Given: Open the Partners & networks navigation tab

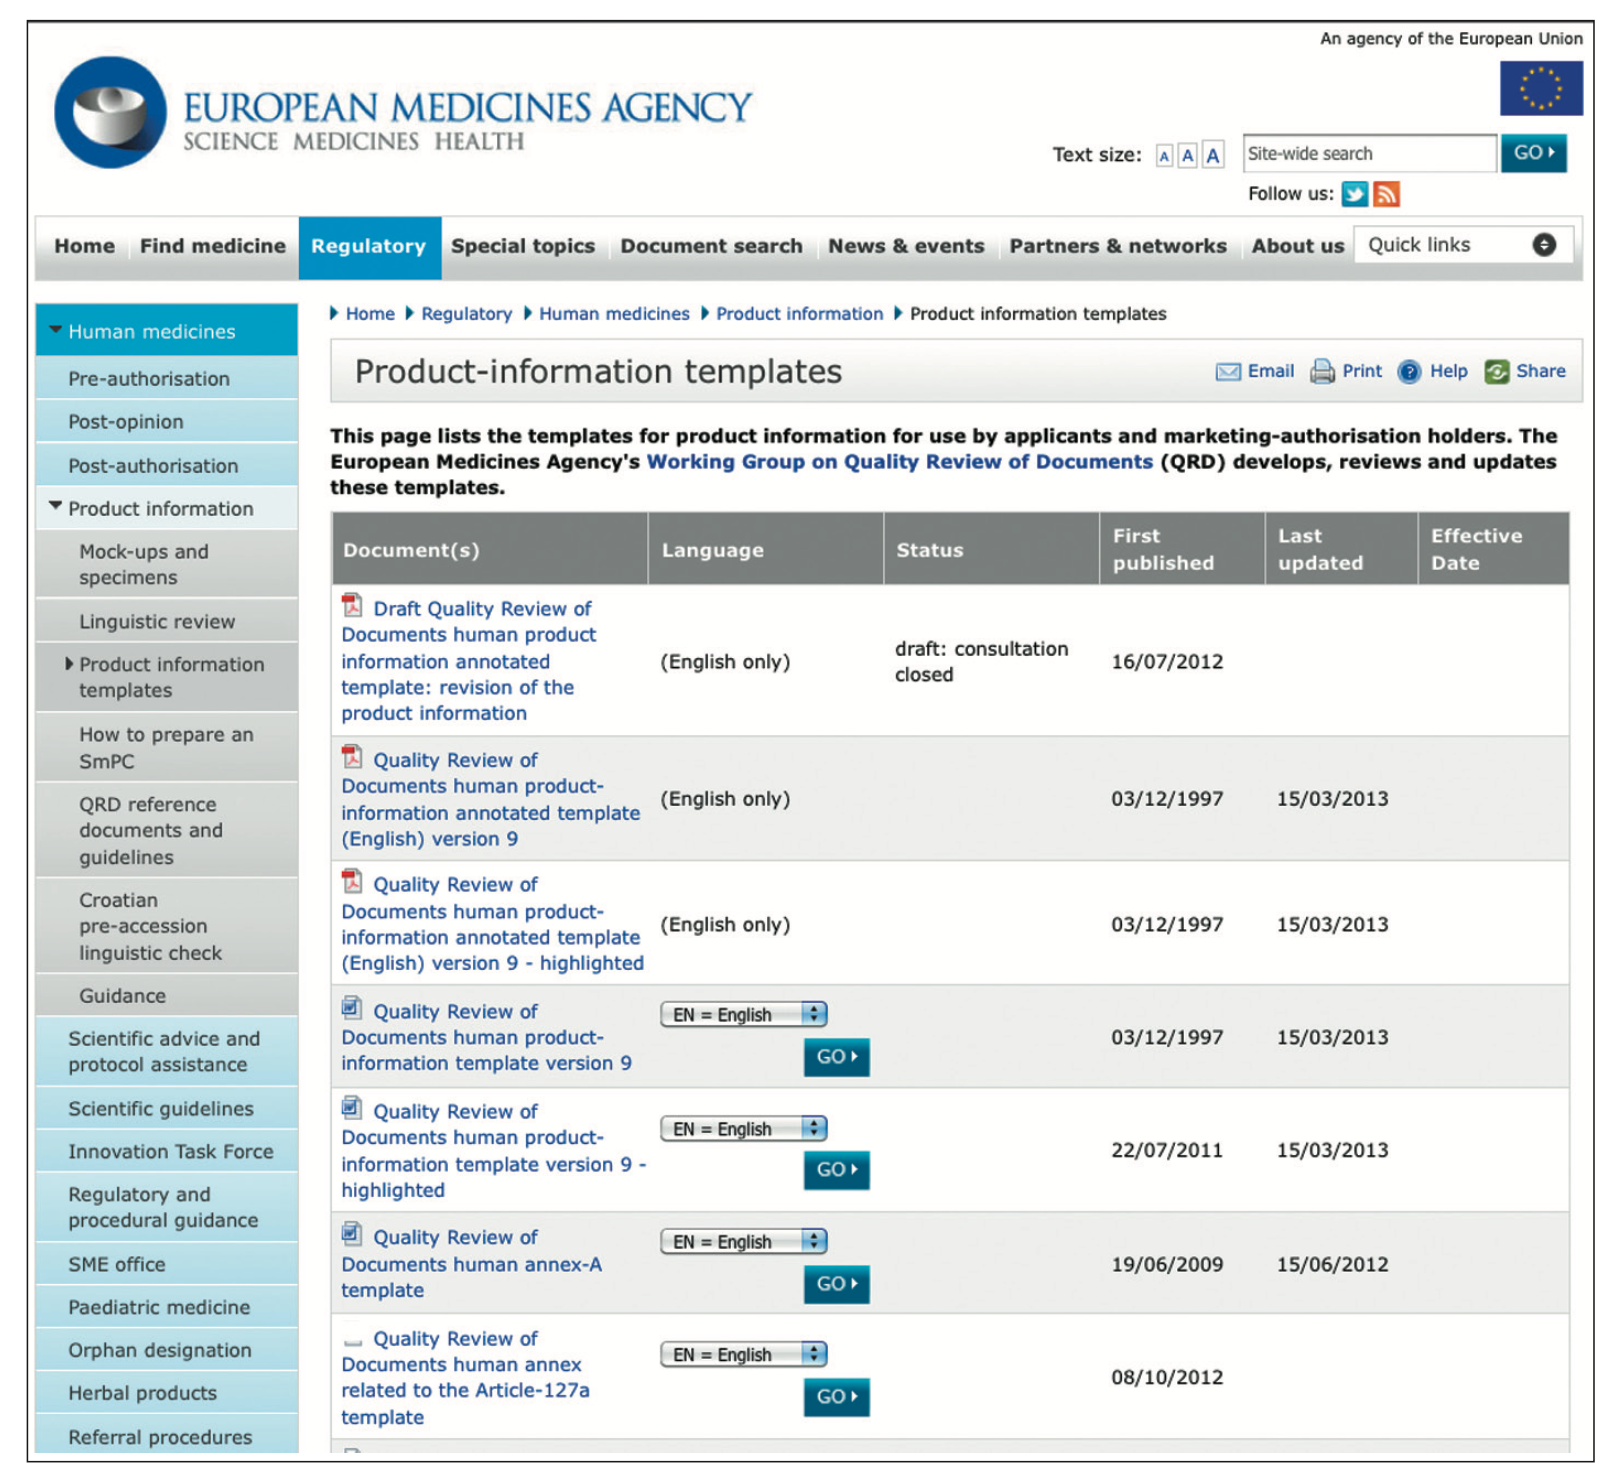Looking at the screenshot, I should [1118, 246].
